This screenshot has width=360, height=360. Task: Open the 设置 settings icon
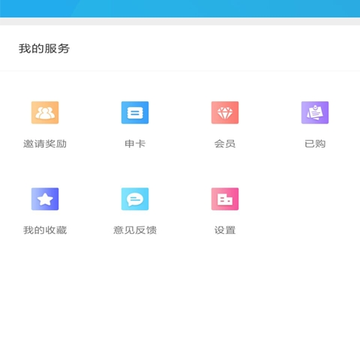point(225,199)
